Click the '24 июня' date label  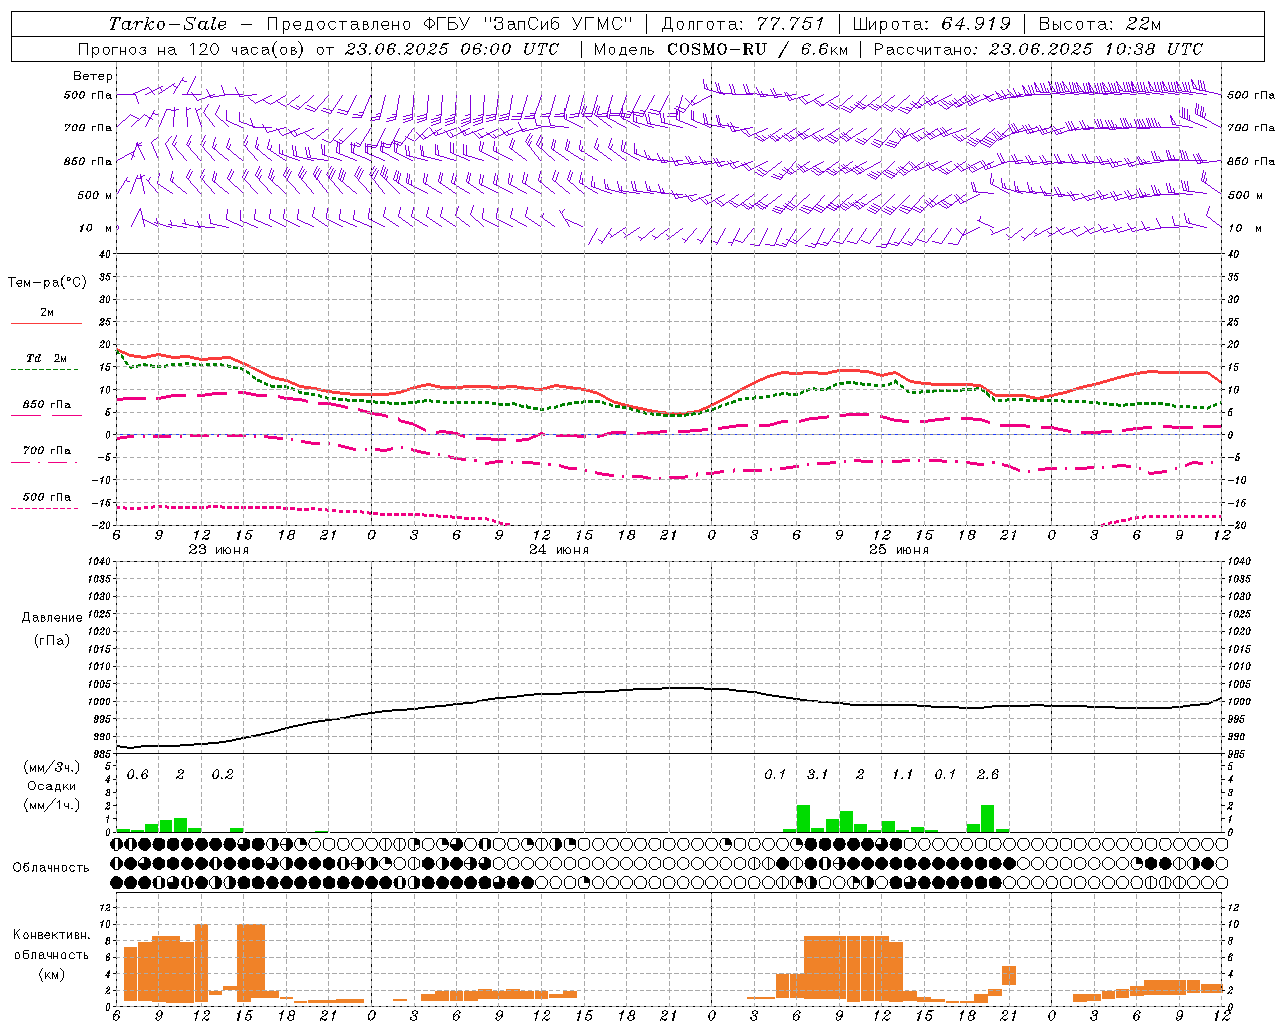(x=559, y=550)
